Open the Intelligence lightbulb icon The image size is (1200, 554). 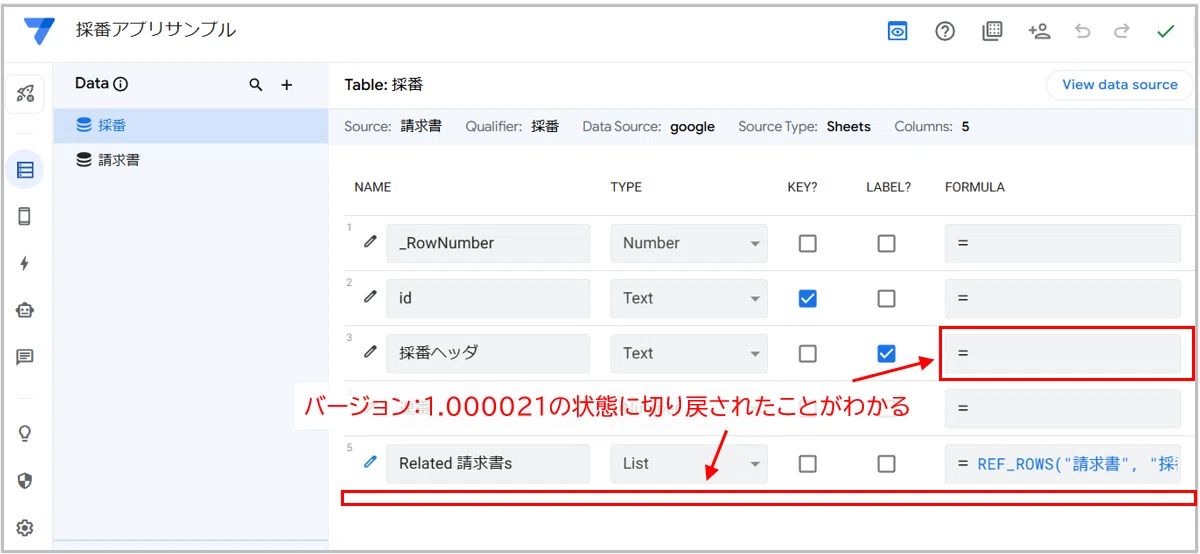pyautogui.click(x=25, y=433)
